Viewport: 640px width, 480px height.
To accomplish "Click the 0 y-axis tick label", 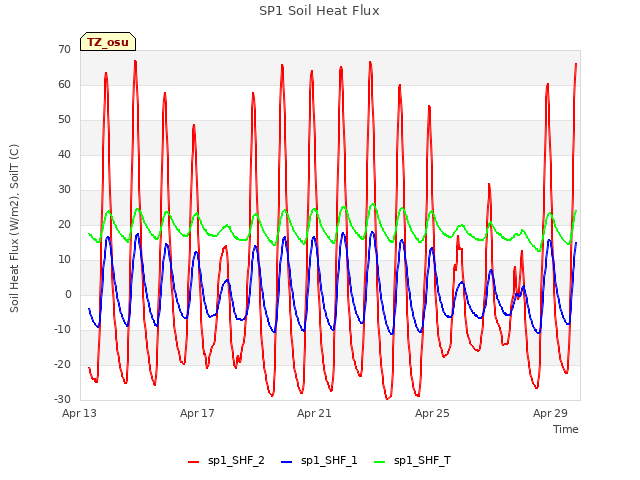I will pos(68,295).
